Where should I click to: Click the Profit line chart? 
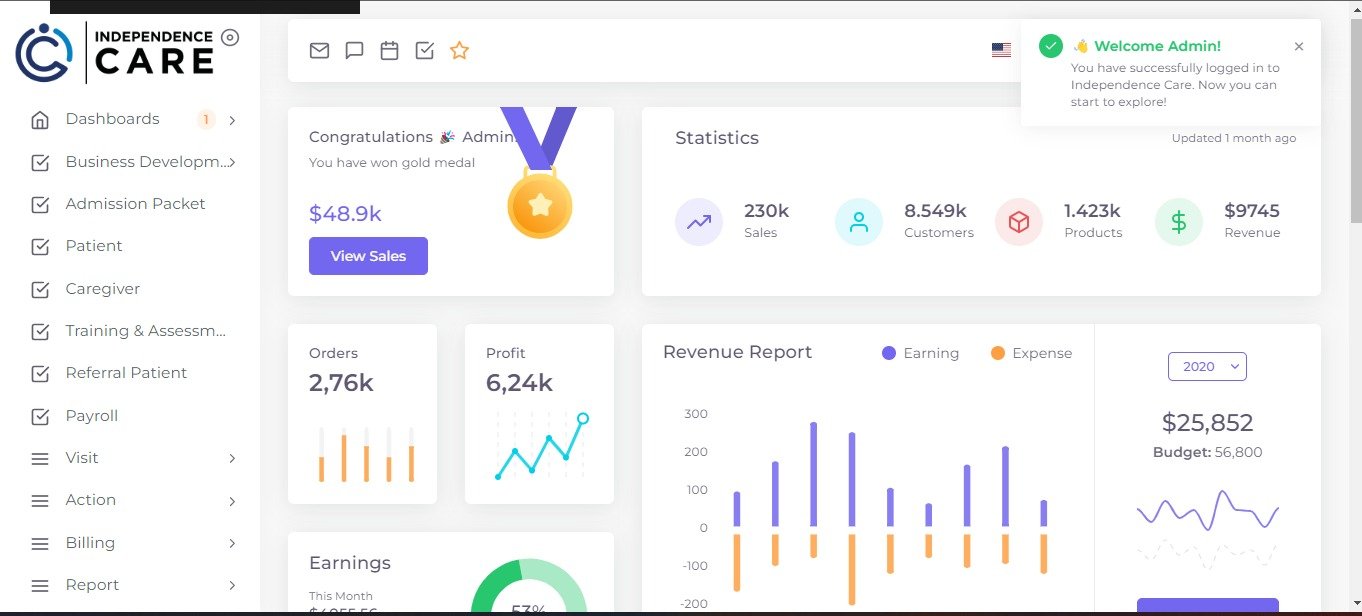pyautogui.click(x=540, y=446)
